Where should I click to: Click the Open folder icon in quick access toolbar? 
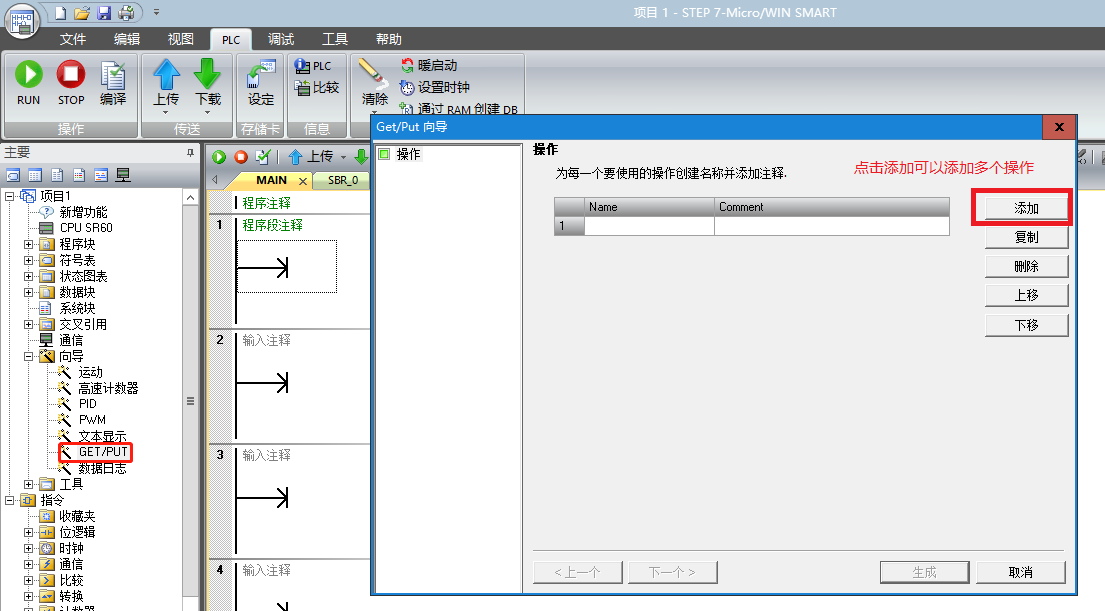[82, 13]
